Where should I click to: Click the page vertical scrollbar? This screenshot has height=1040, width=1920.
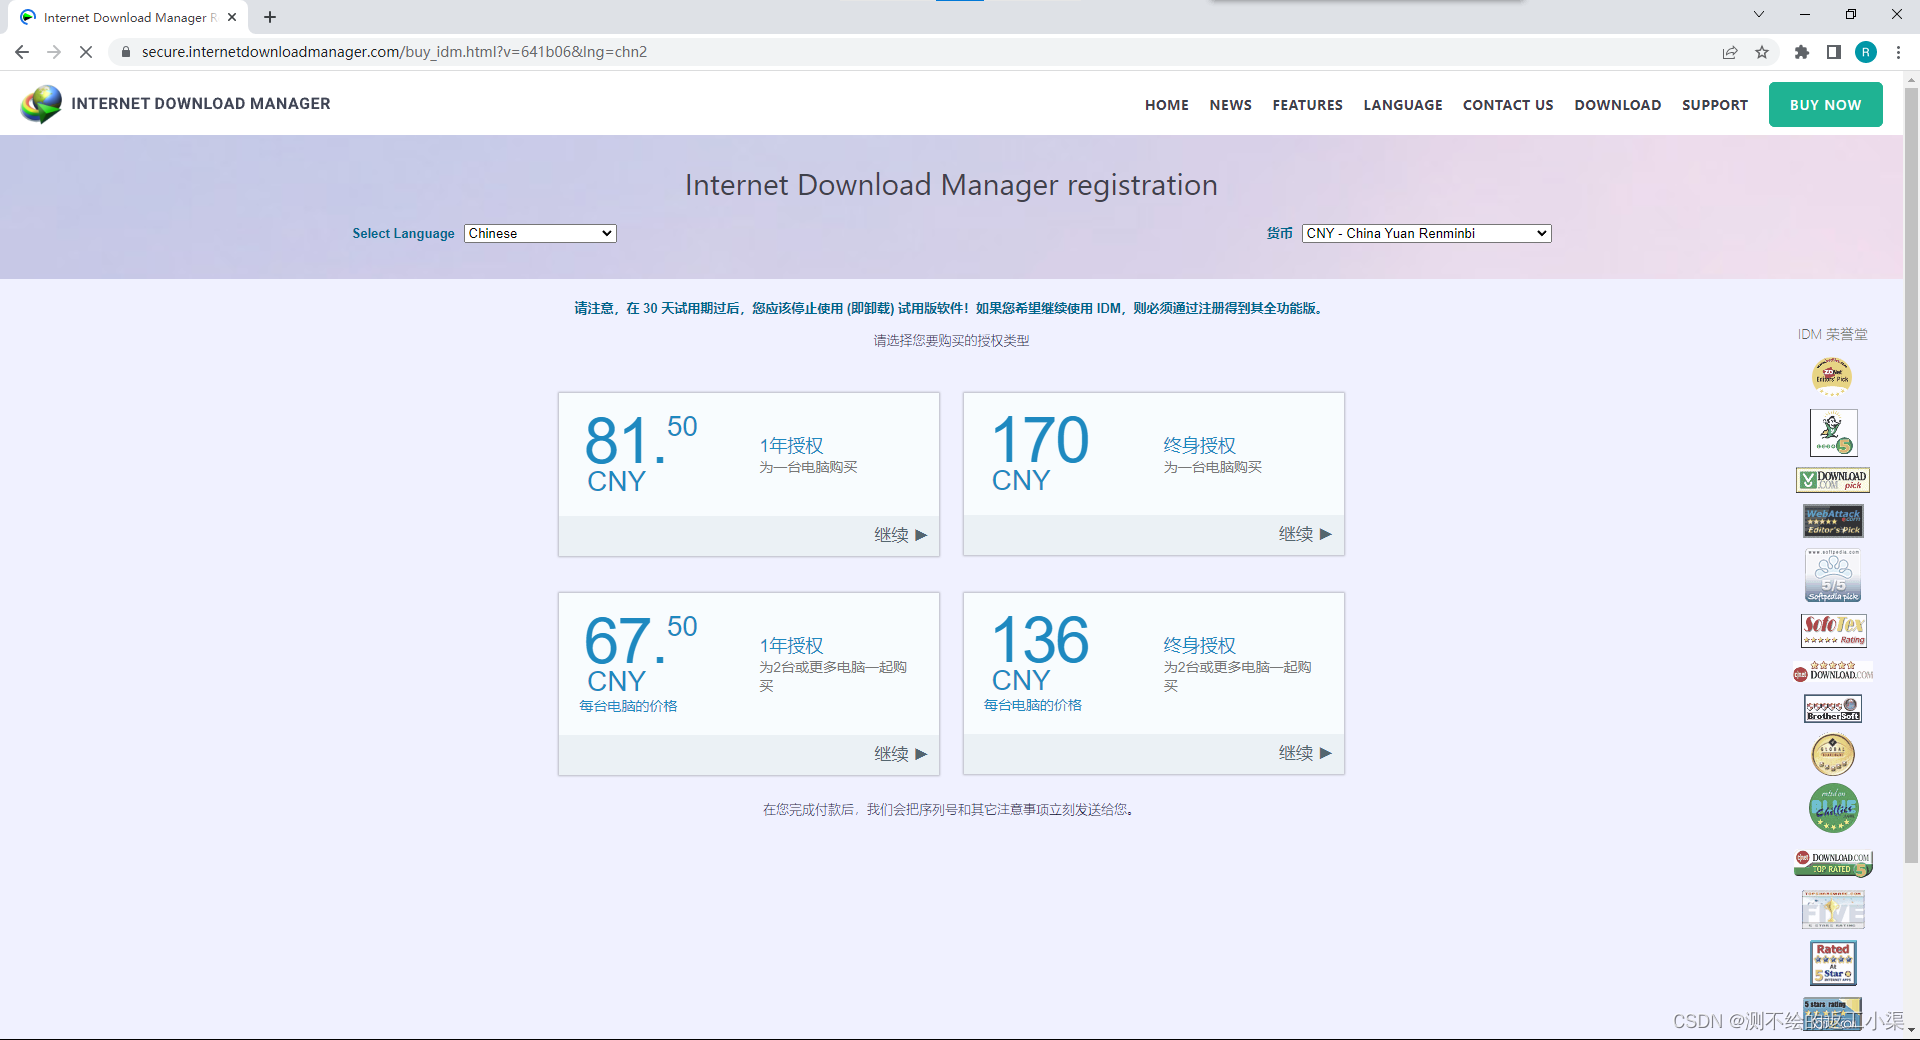point(1911,475)
